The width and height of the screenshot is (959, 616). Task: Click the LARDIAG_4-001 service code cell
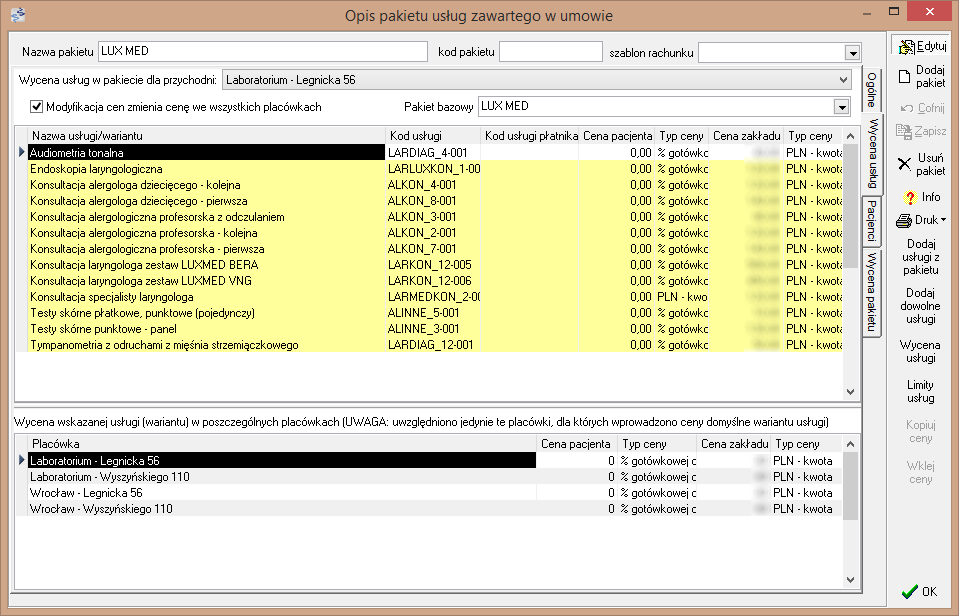click(x=433, y=153)
